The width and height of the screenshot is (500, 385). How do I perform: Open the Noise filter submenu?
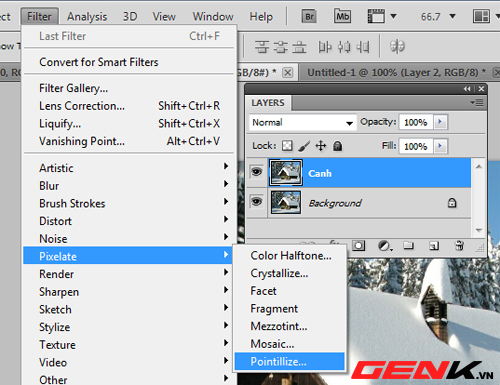127,238
